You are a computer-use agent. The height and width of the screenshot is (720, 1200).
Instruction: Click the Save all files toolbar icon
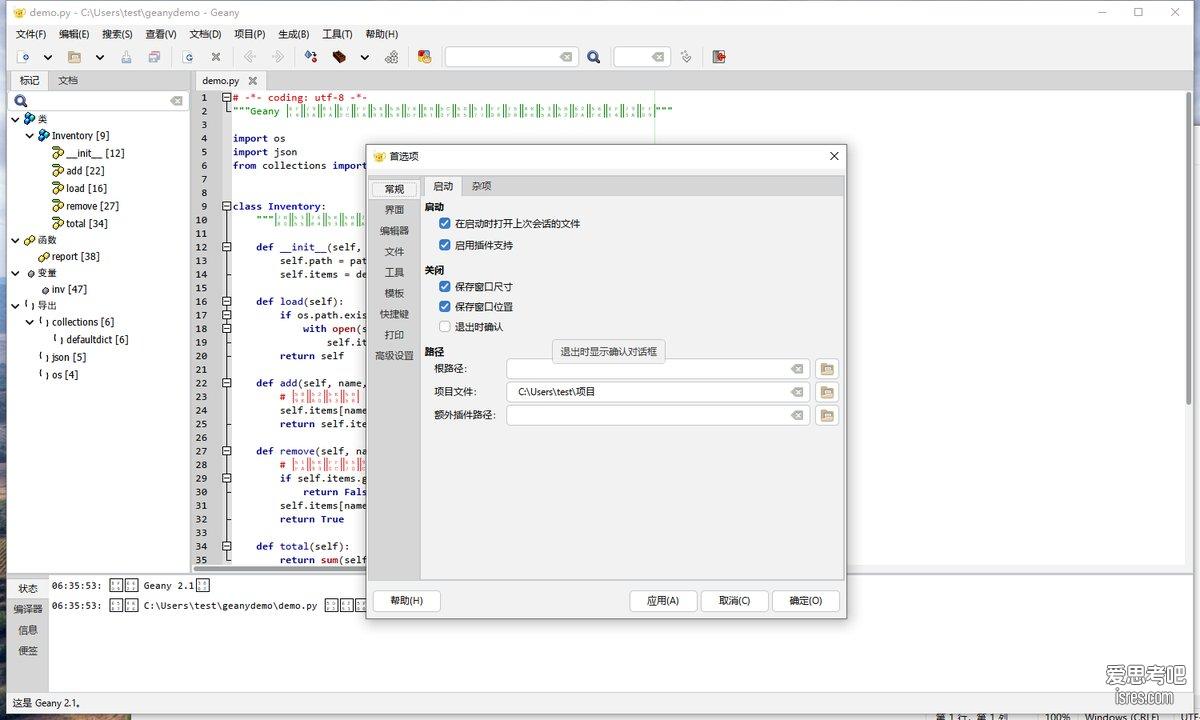pyautogui.click(x=154, y=57)
